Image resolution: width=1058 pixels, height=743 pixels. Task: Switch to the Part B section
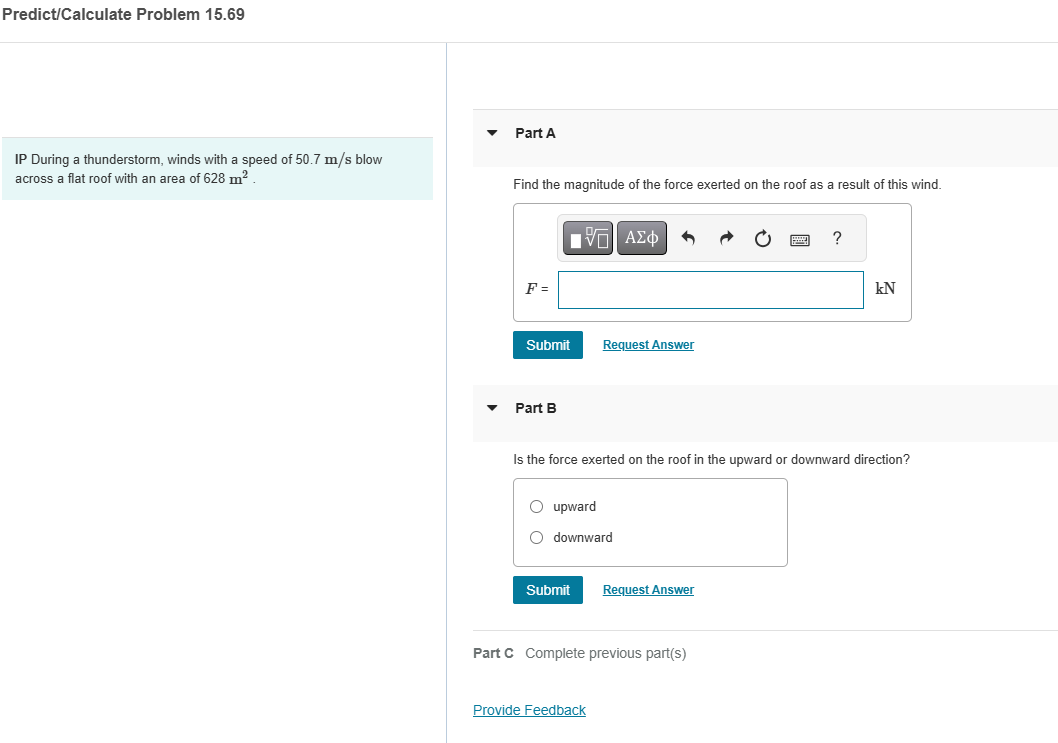click(536, 407)
